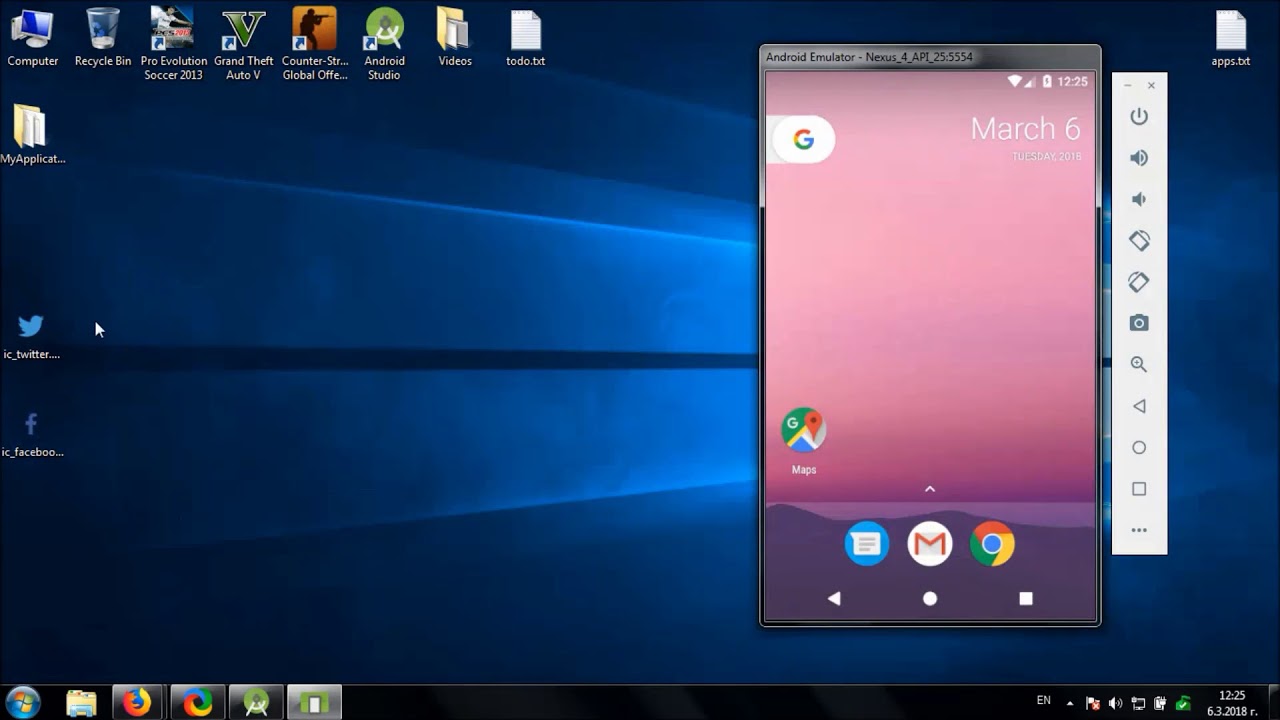Select Pro Evolution Soccer 2013 shortcut

click(x=173, y=43)
